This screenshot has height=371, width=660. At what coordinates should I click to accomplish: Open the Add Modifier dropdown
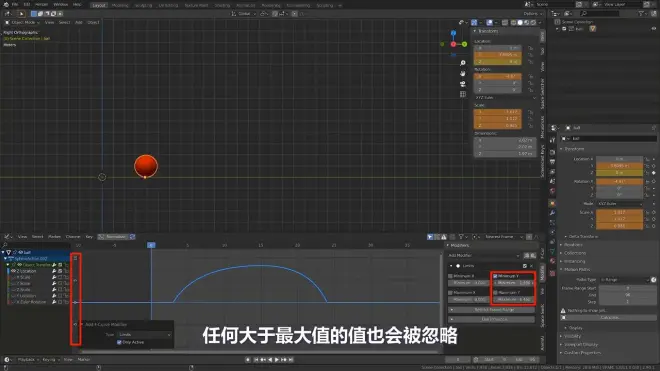pyautogui.click(x=484, y=255)
